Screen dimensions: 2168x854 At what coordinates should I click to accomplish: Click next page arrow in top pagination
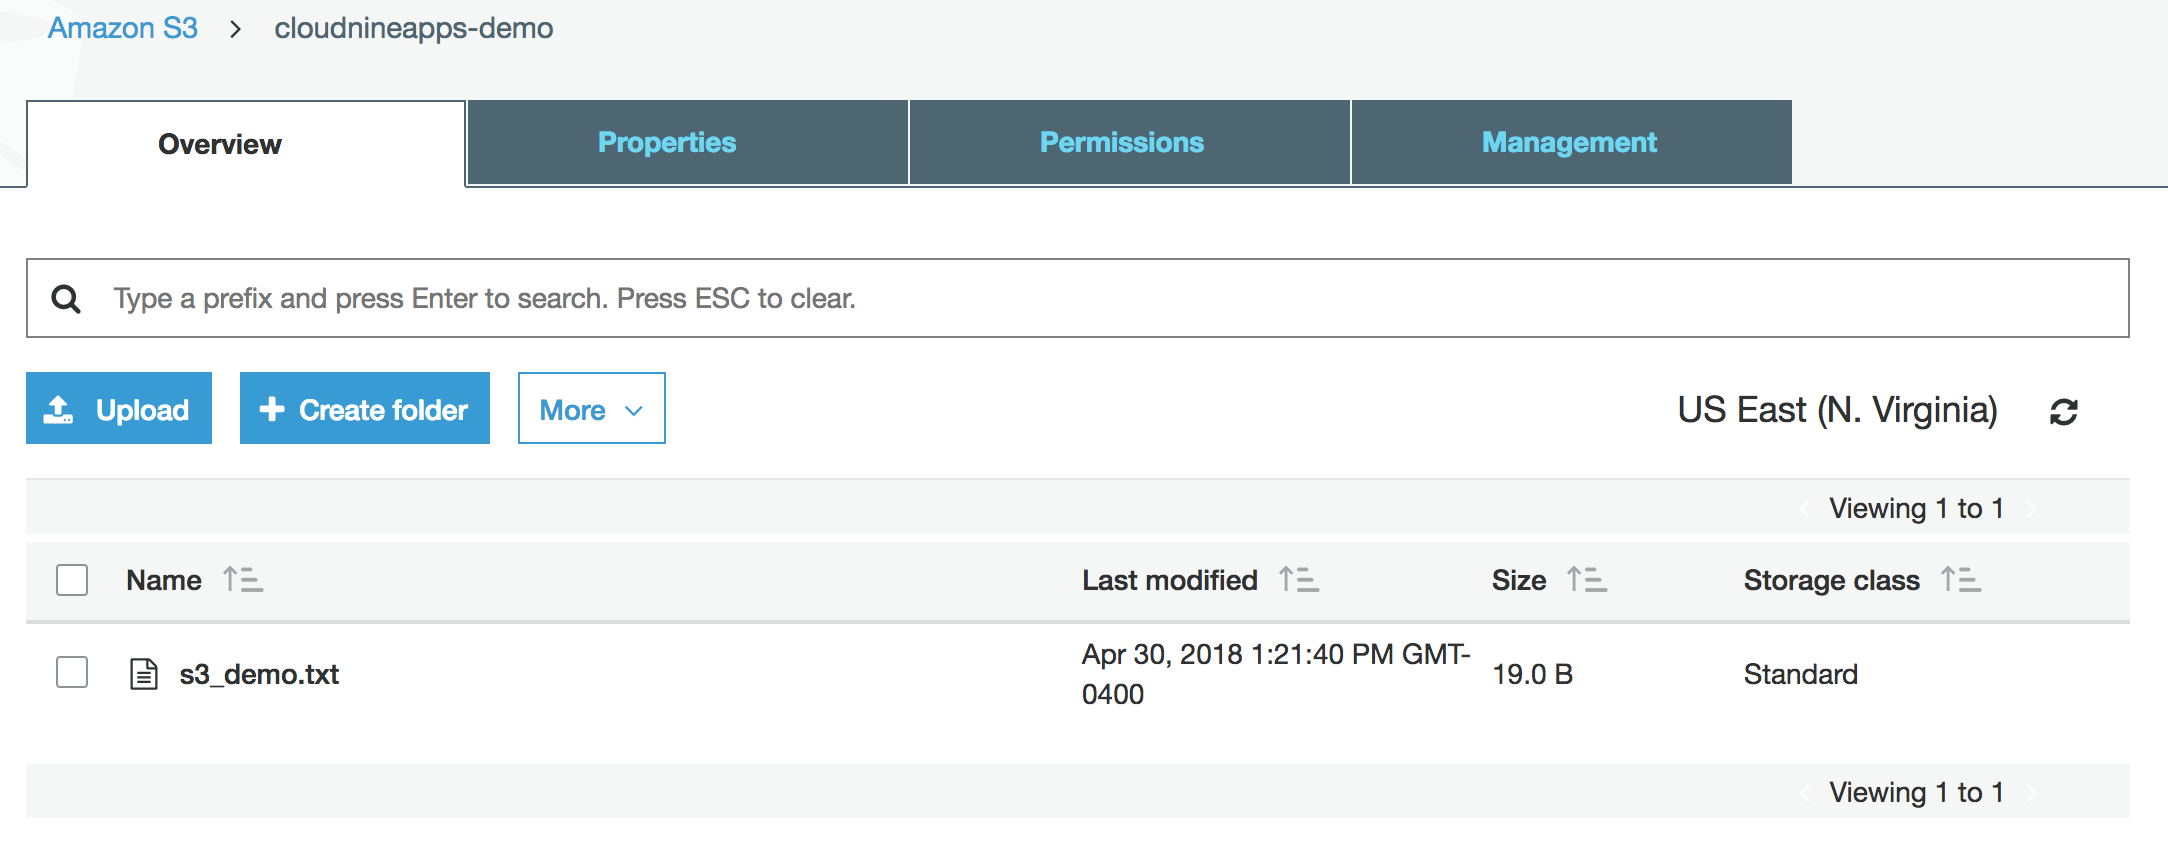[x=2031, y=509]
